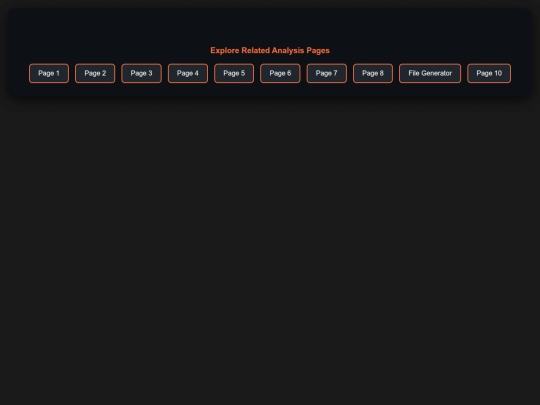Go to Page 2
Image resolution: width=540 pixels, height=405 pixels.
click(x=95, y=73)
